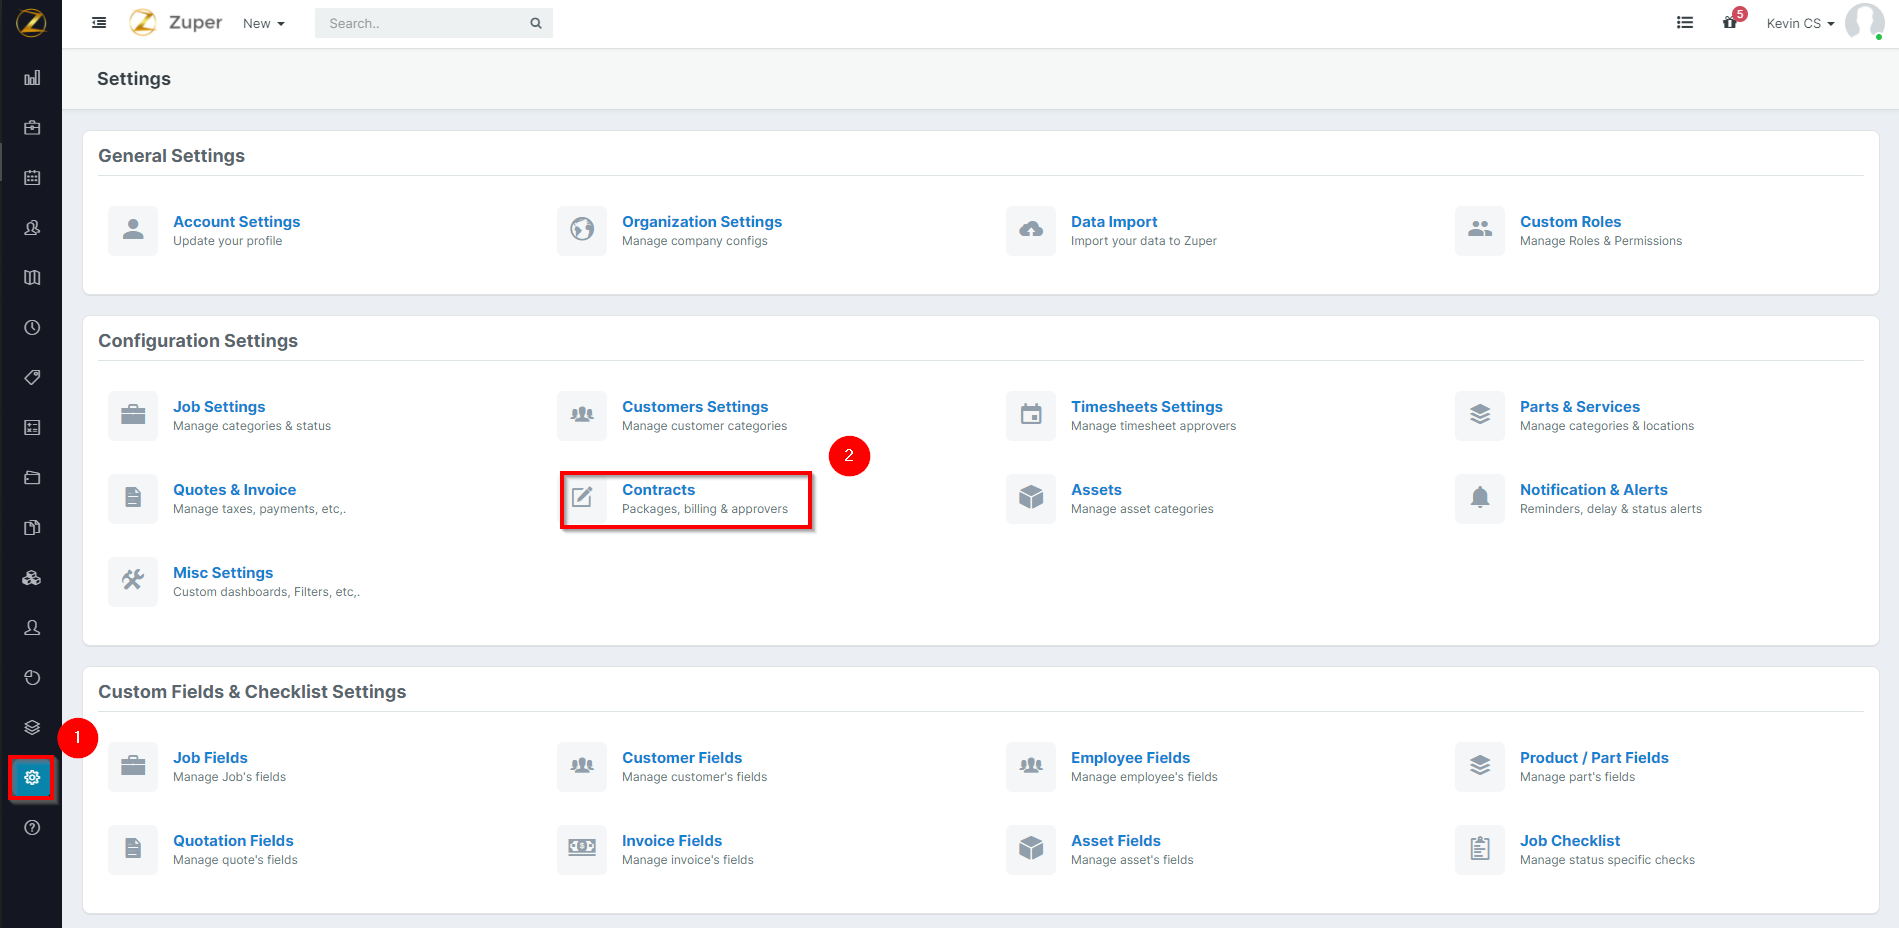Open the help question mark icon
The image size is (1899, 928).
(x=32, y=828)
